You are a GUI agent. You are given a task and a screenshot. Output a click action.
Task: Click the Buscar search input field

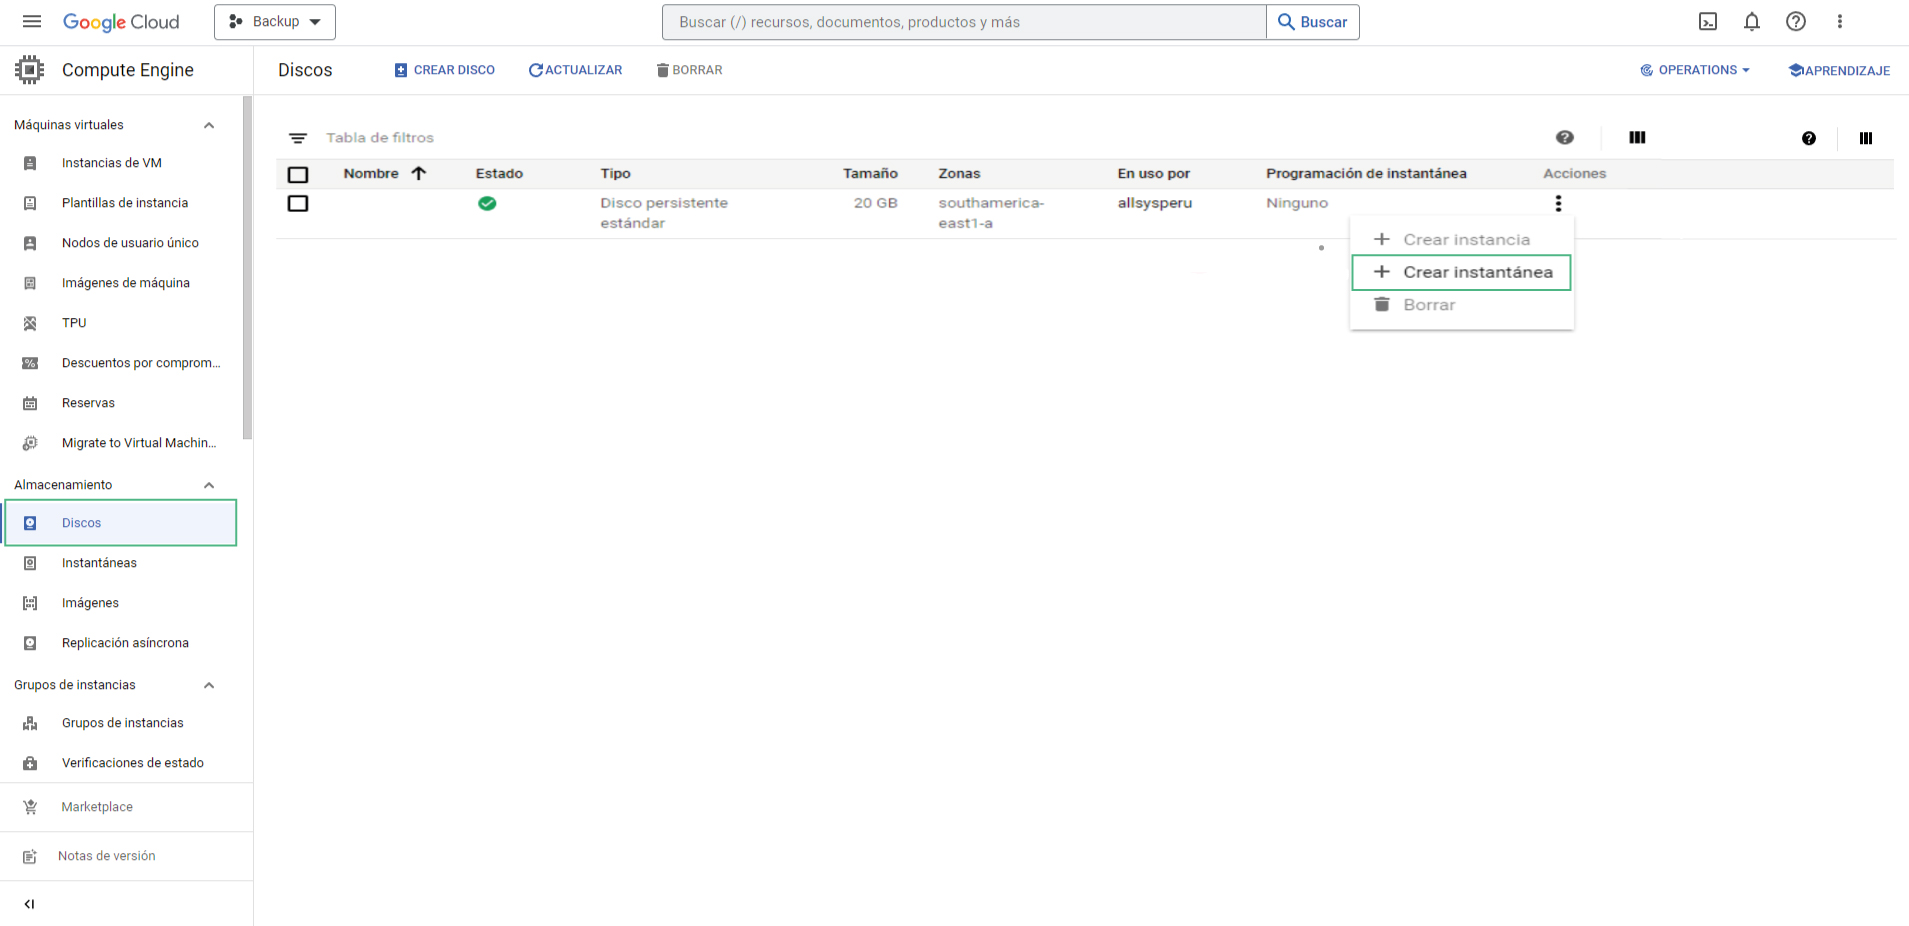point(964,22)
